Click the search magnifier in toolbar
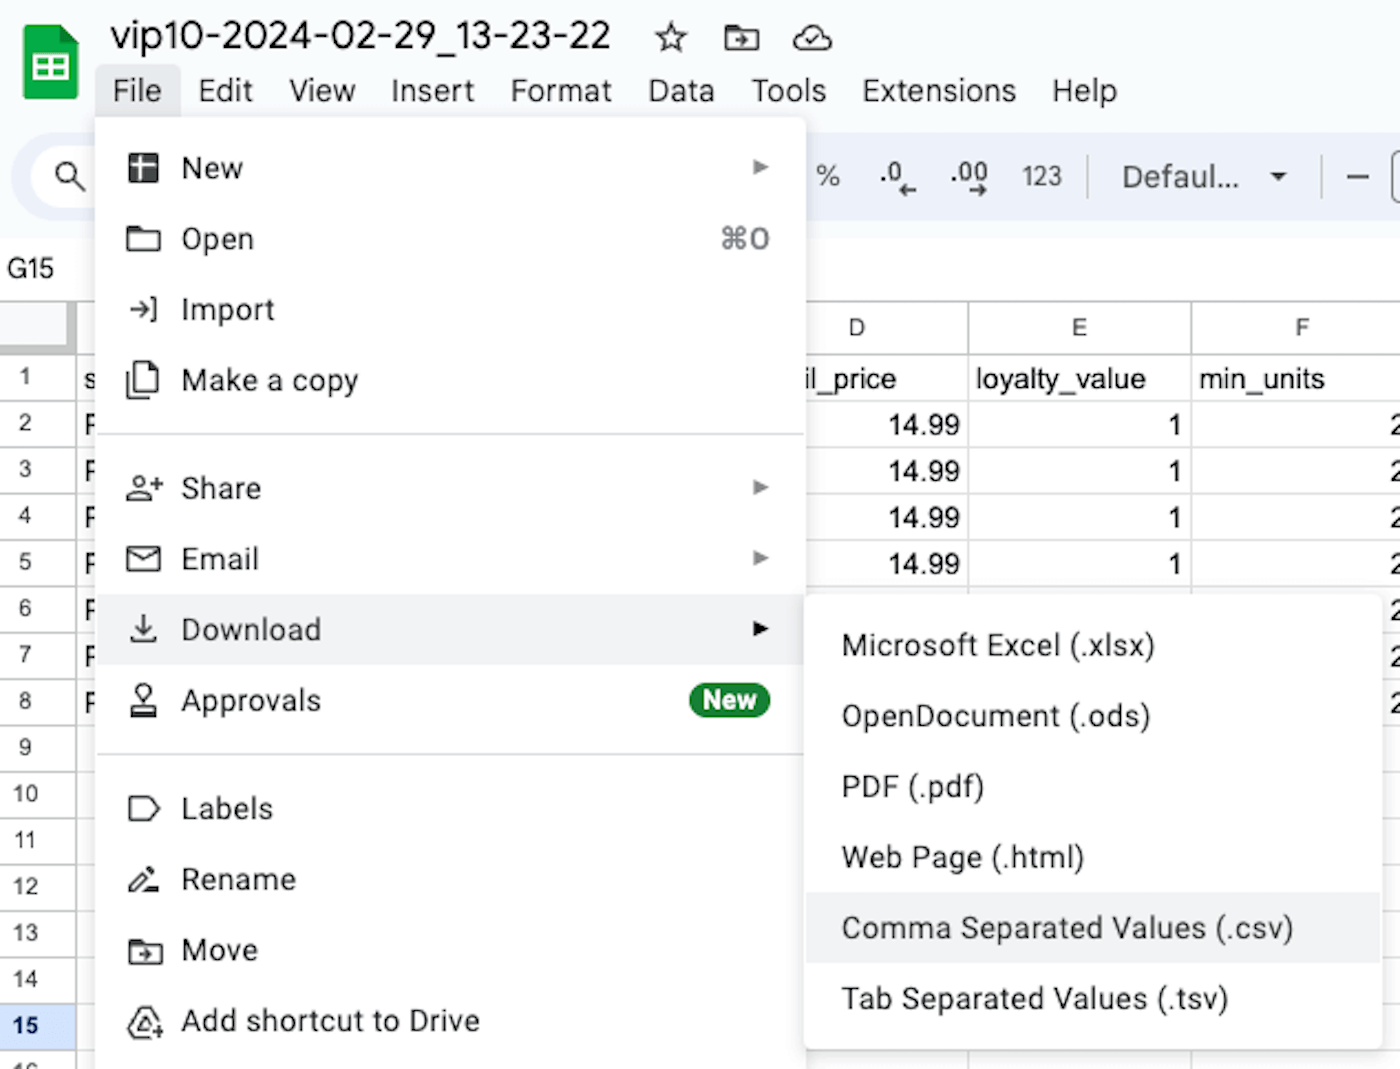Screen dimensions: 1400x1069 click(x=69, y=177)
